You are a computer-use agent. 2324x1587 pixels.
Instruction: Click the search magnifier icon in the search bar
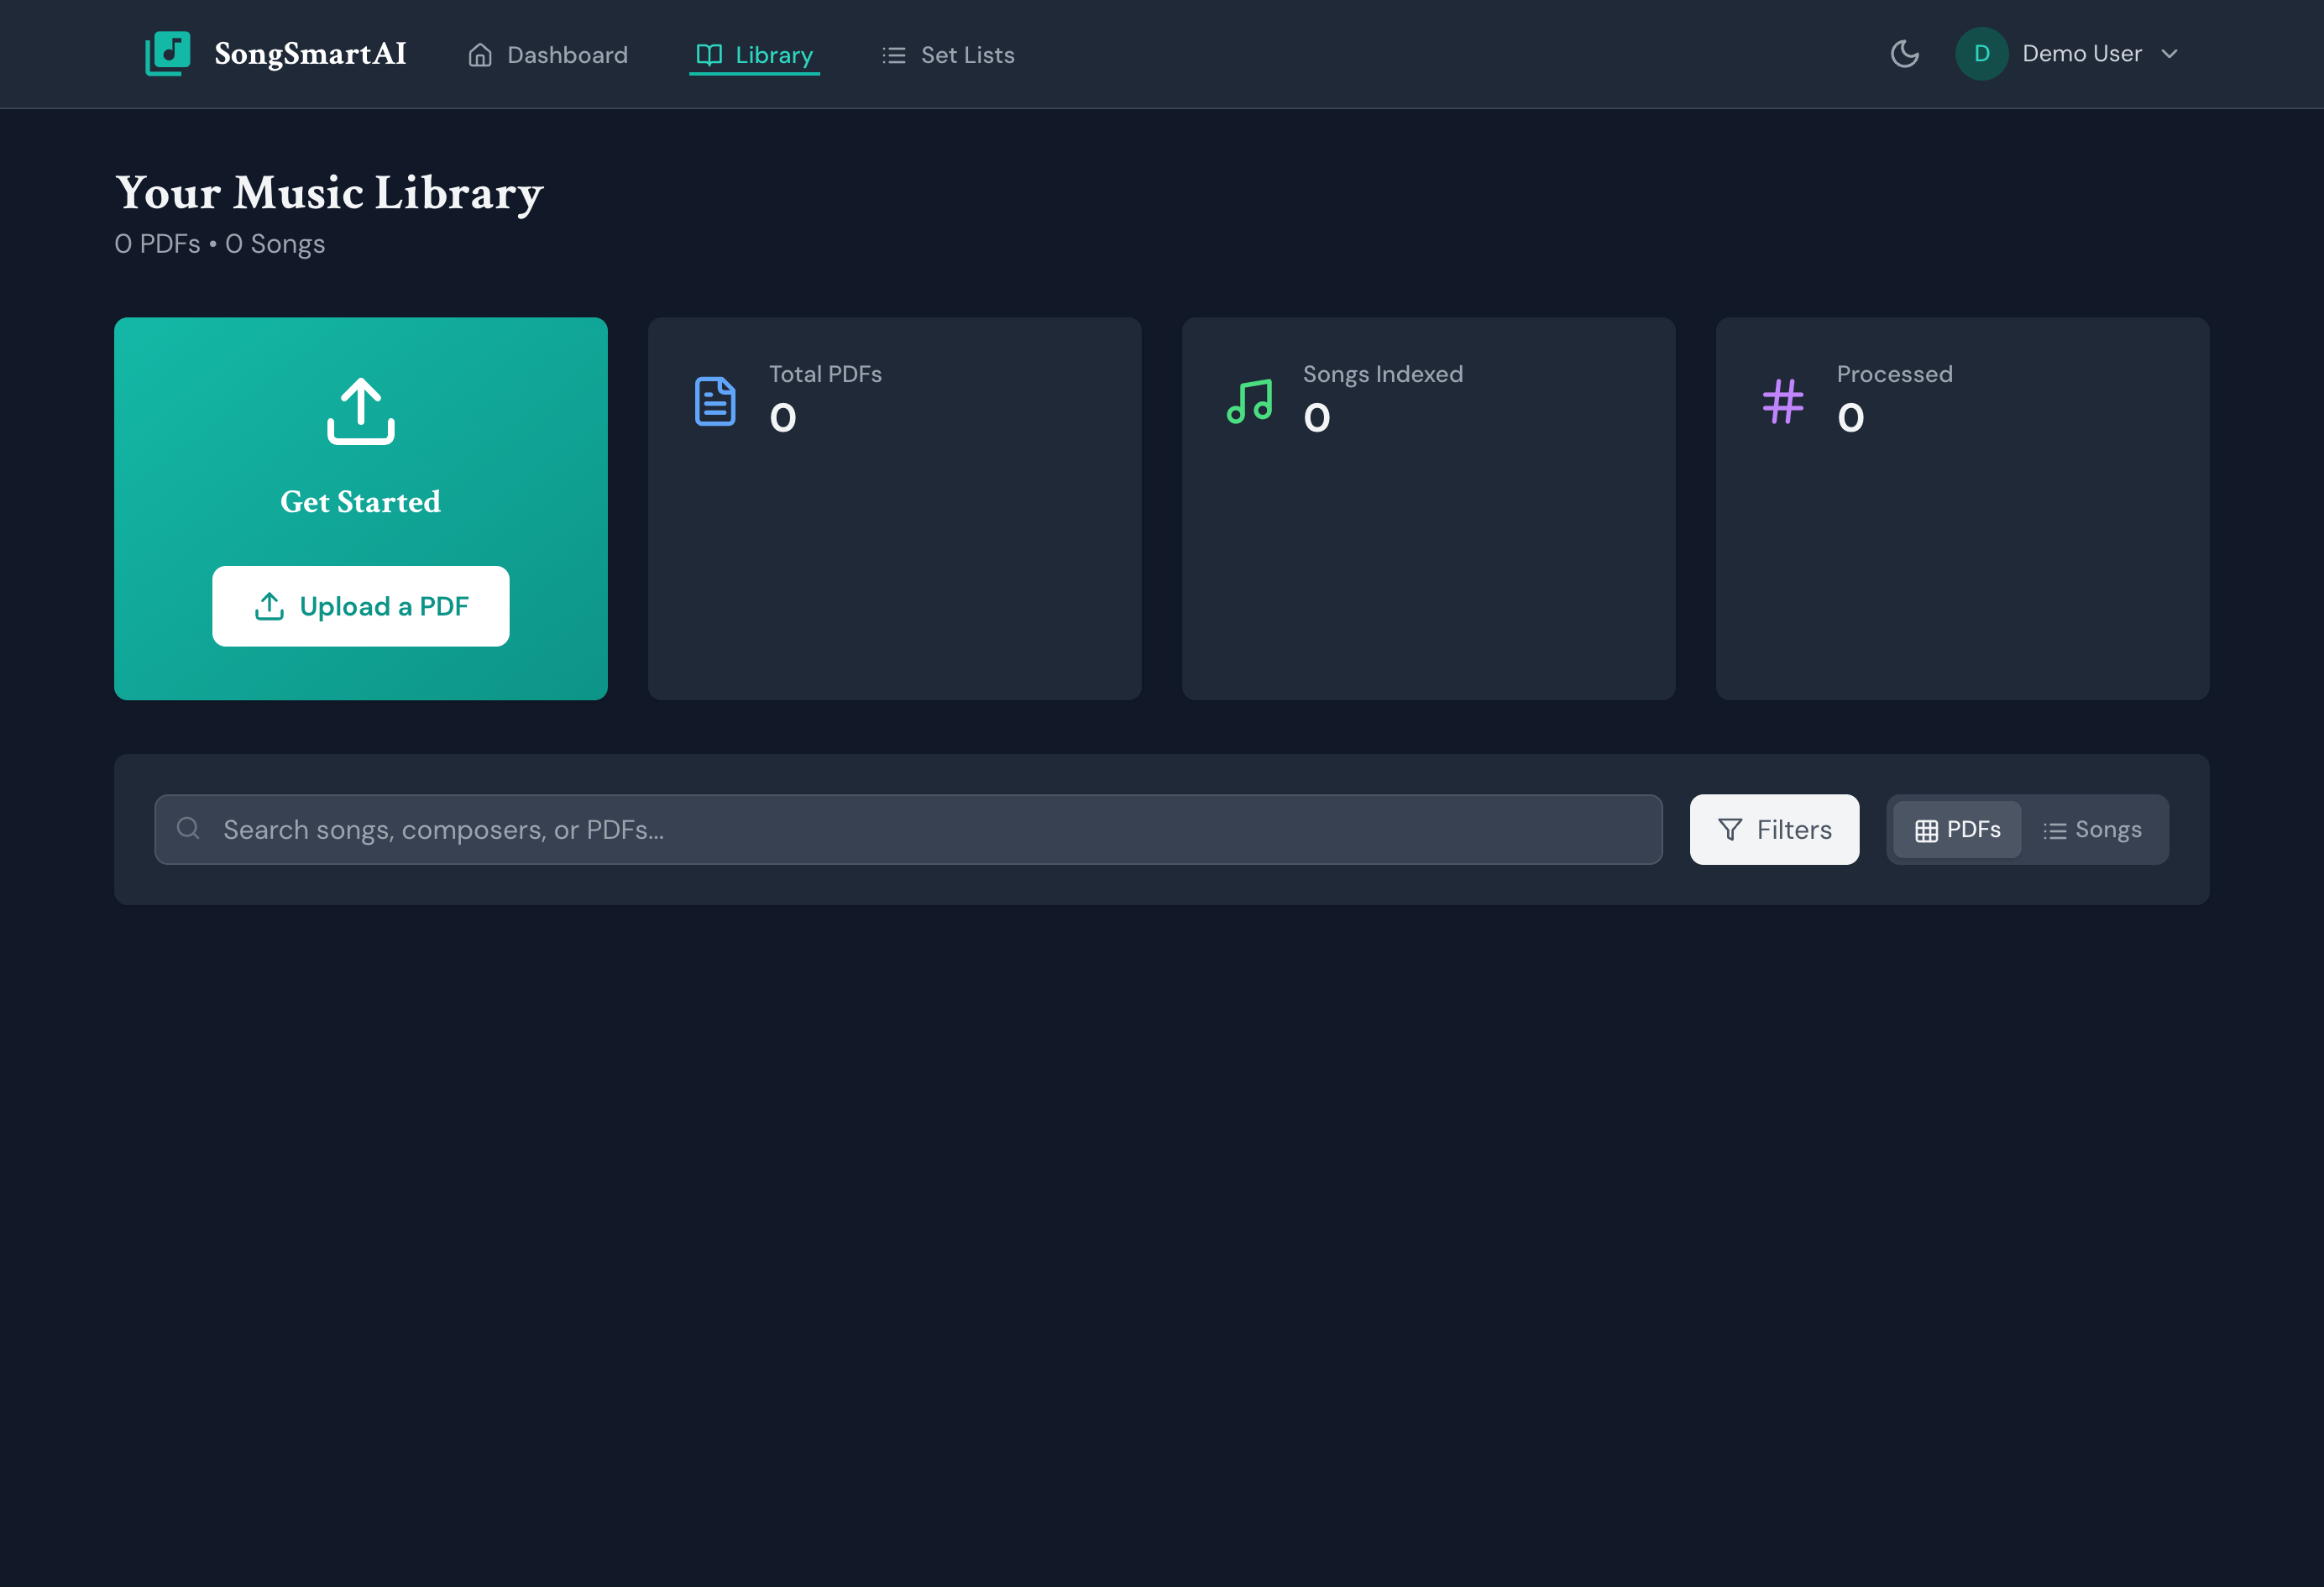(x=188, y=829)
